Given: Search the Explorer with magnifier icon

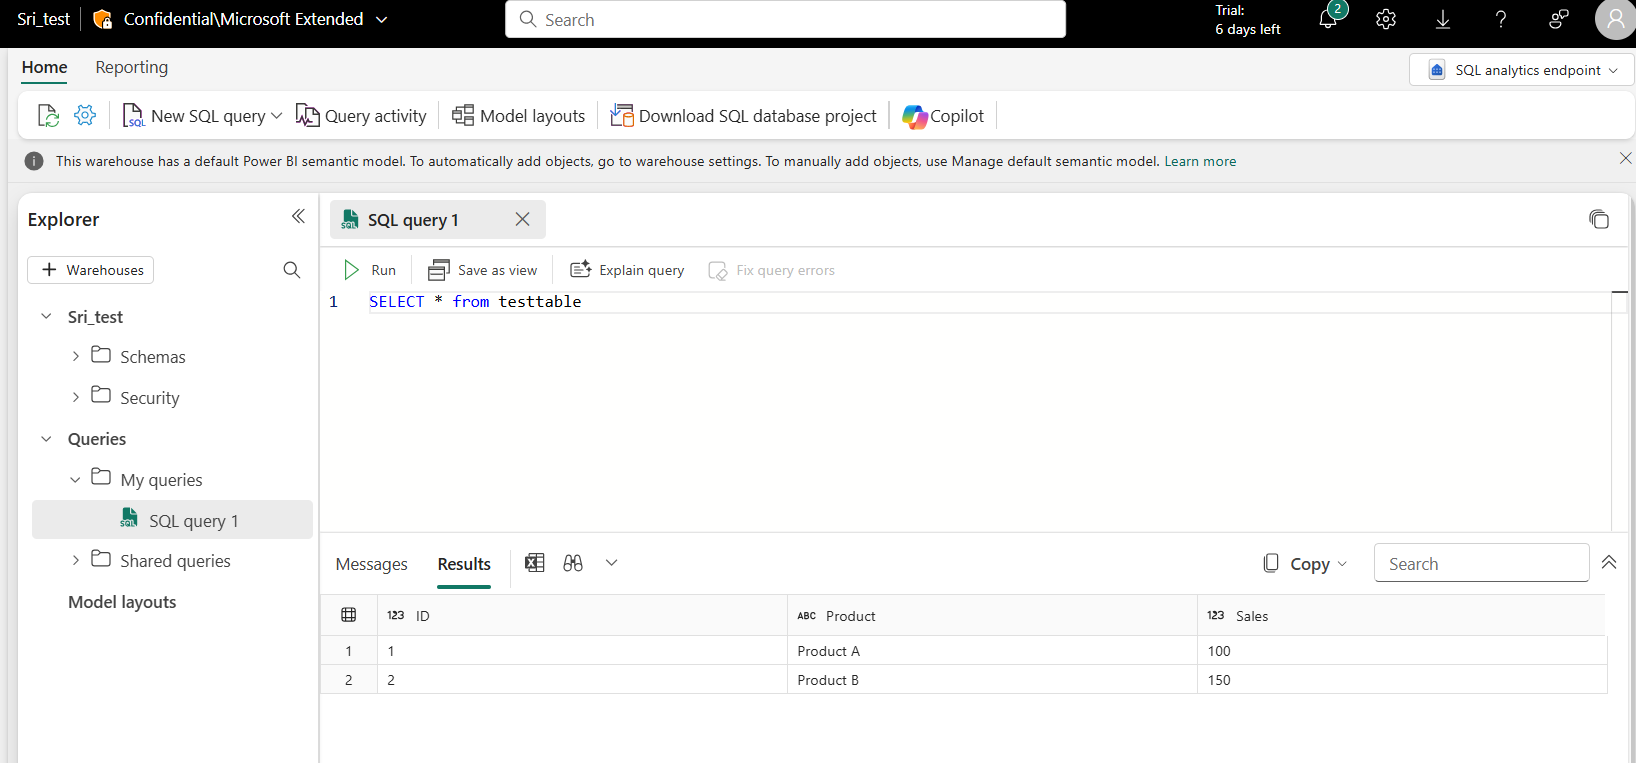Looking at the screenshot, I should pos(292,270).
